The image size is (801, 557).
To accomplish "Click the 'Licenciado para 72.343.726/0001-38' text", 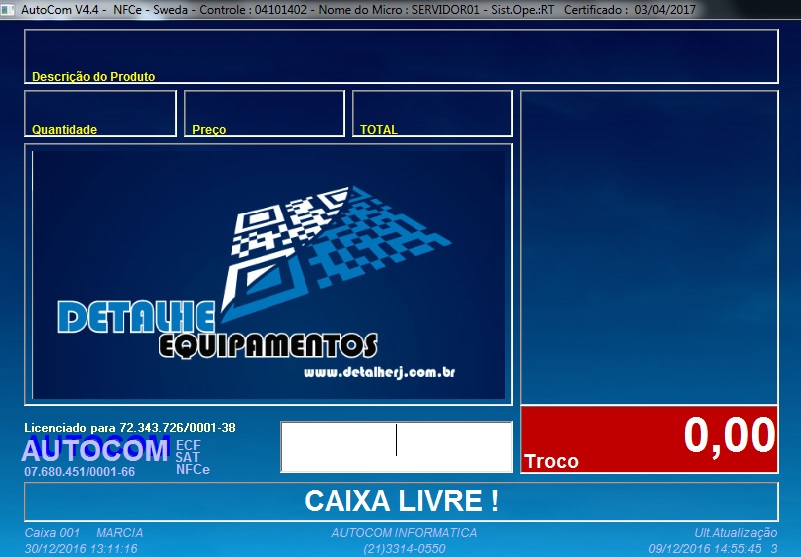I will 130,428.
